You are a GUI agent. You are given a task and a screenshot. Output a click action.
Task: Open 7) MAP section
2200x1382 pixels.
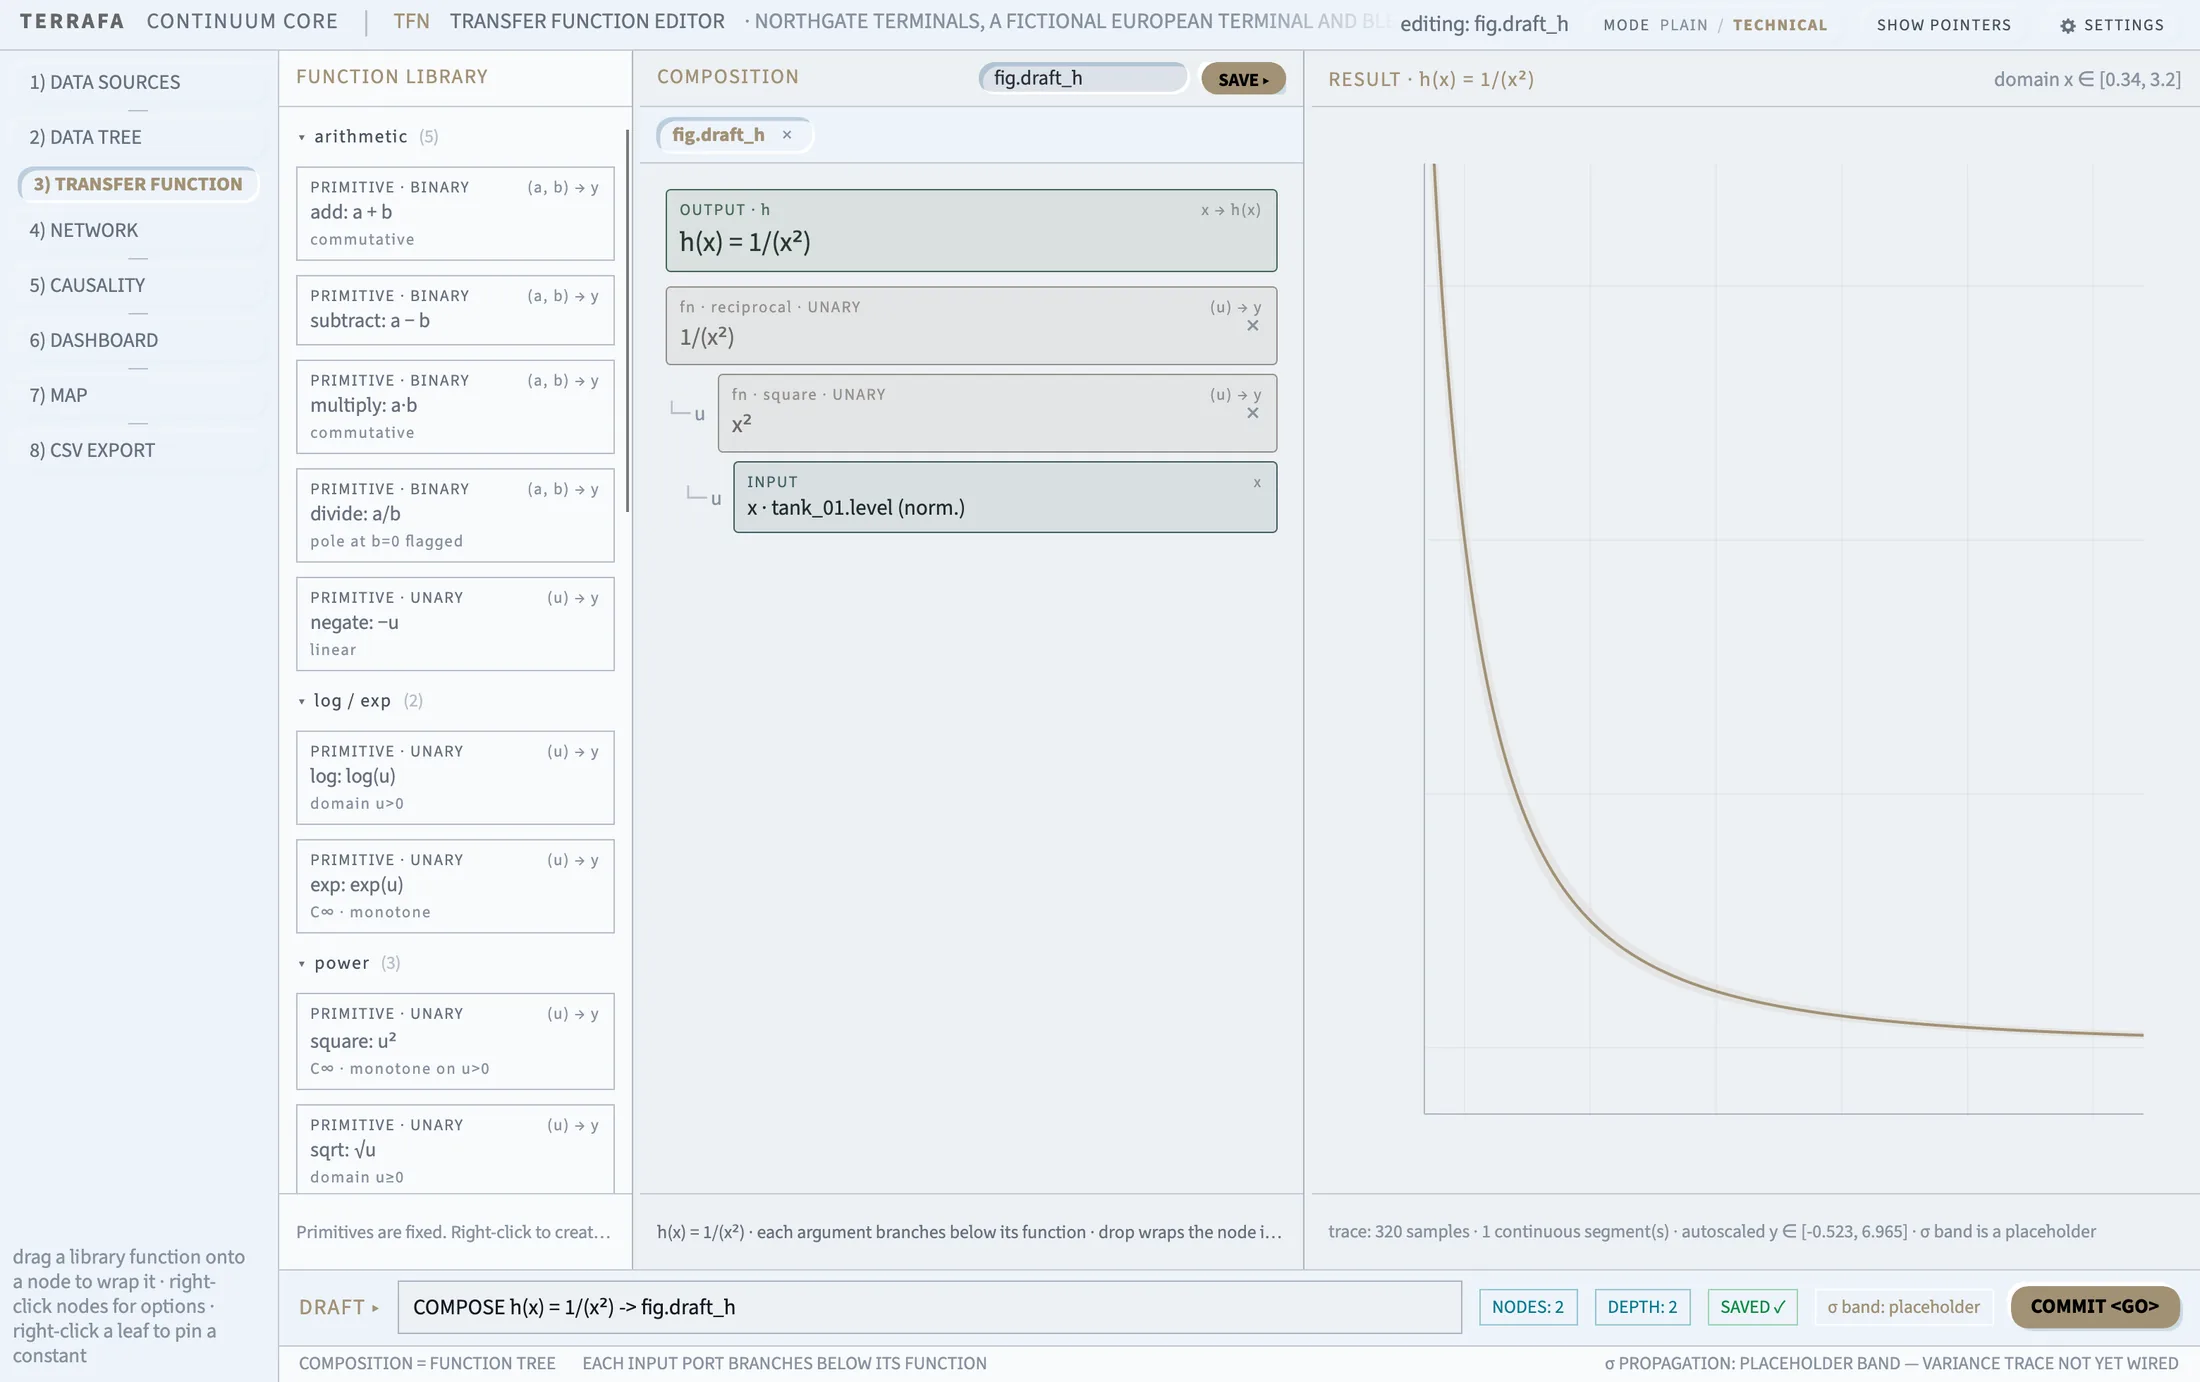tap(138, 395)
